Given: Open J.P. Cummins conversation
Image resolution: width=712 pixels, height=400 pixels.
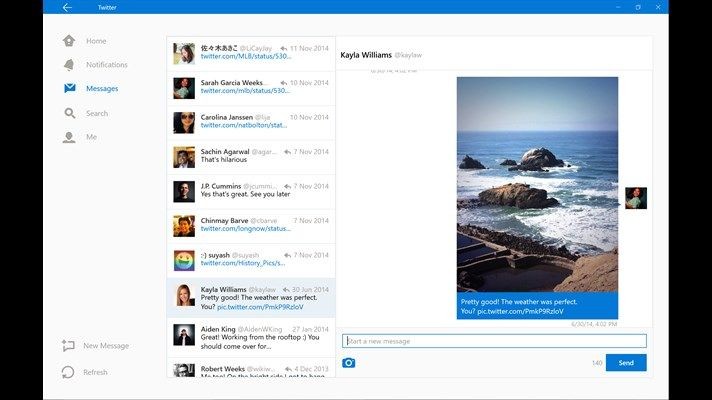Looking at the screenshot, I should pos(251,192).
